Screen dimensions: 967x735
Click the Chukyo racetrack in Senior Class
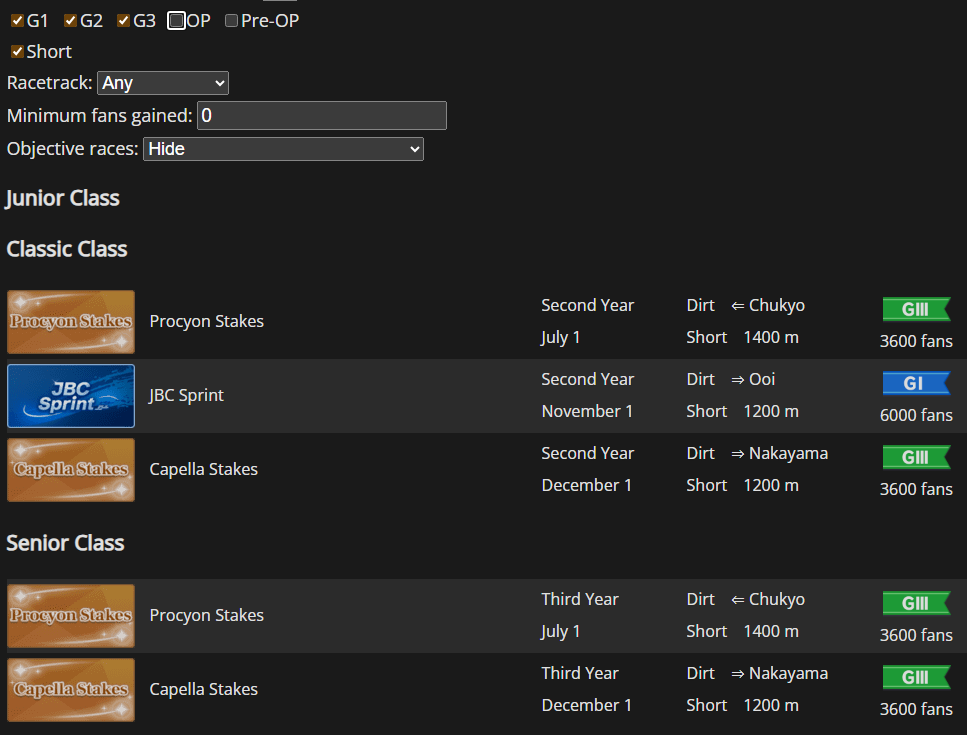tap(777, 600)
